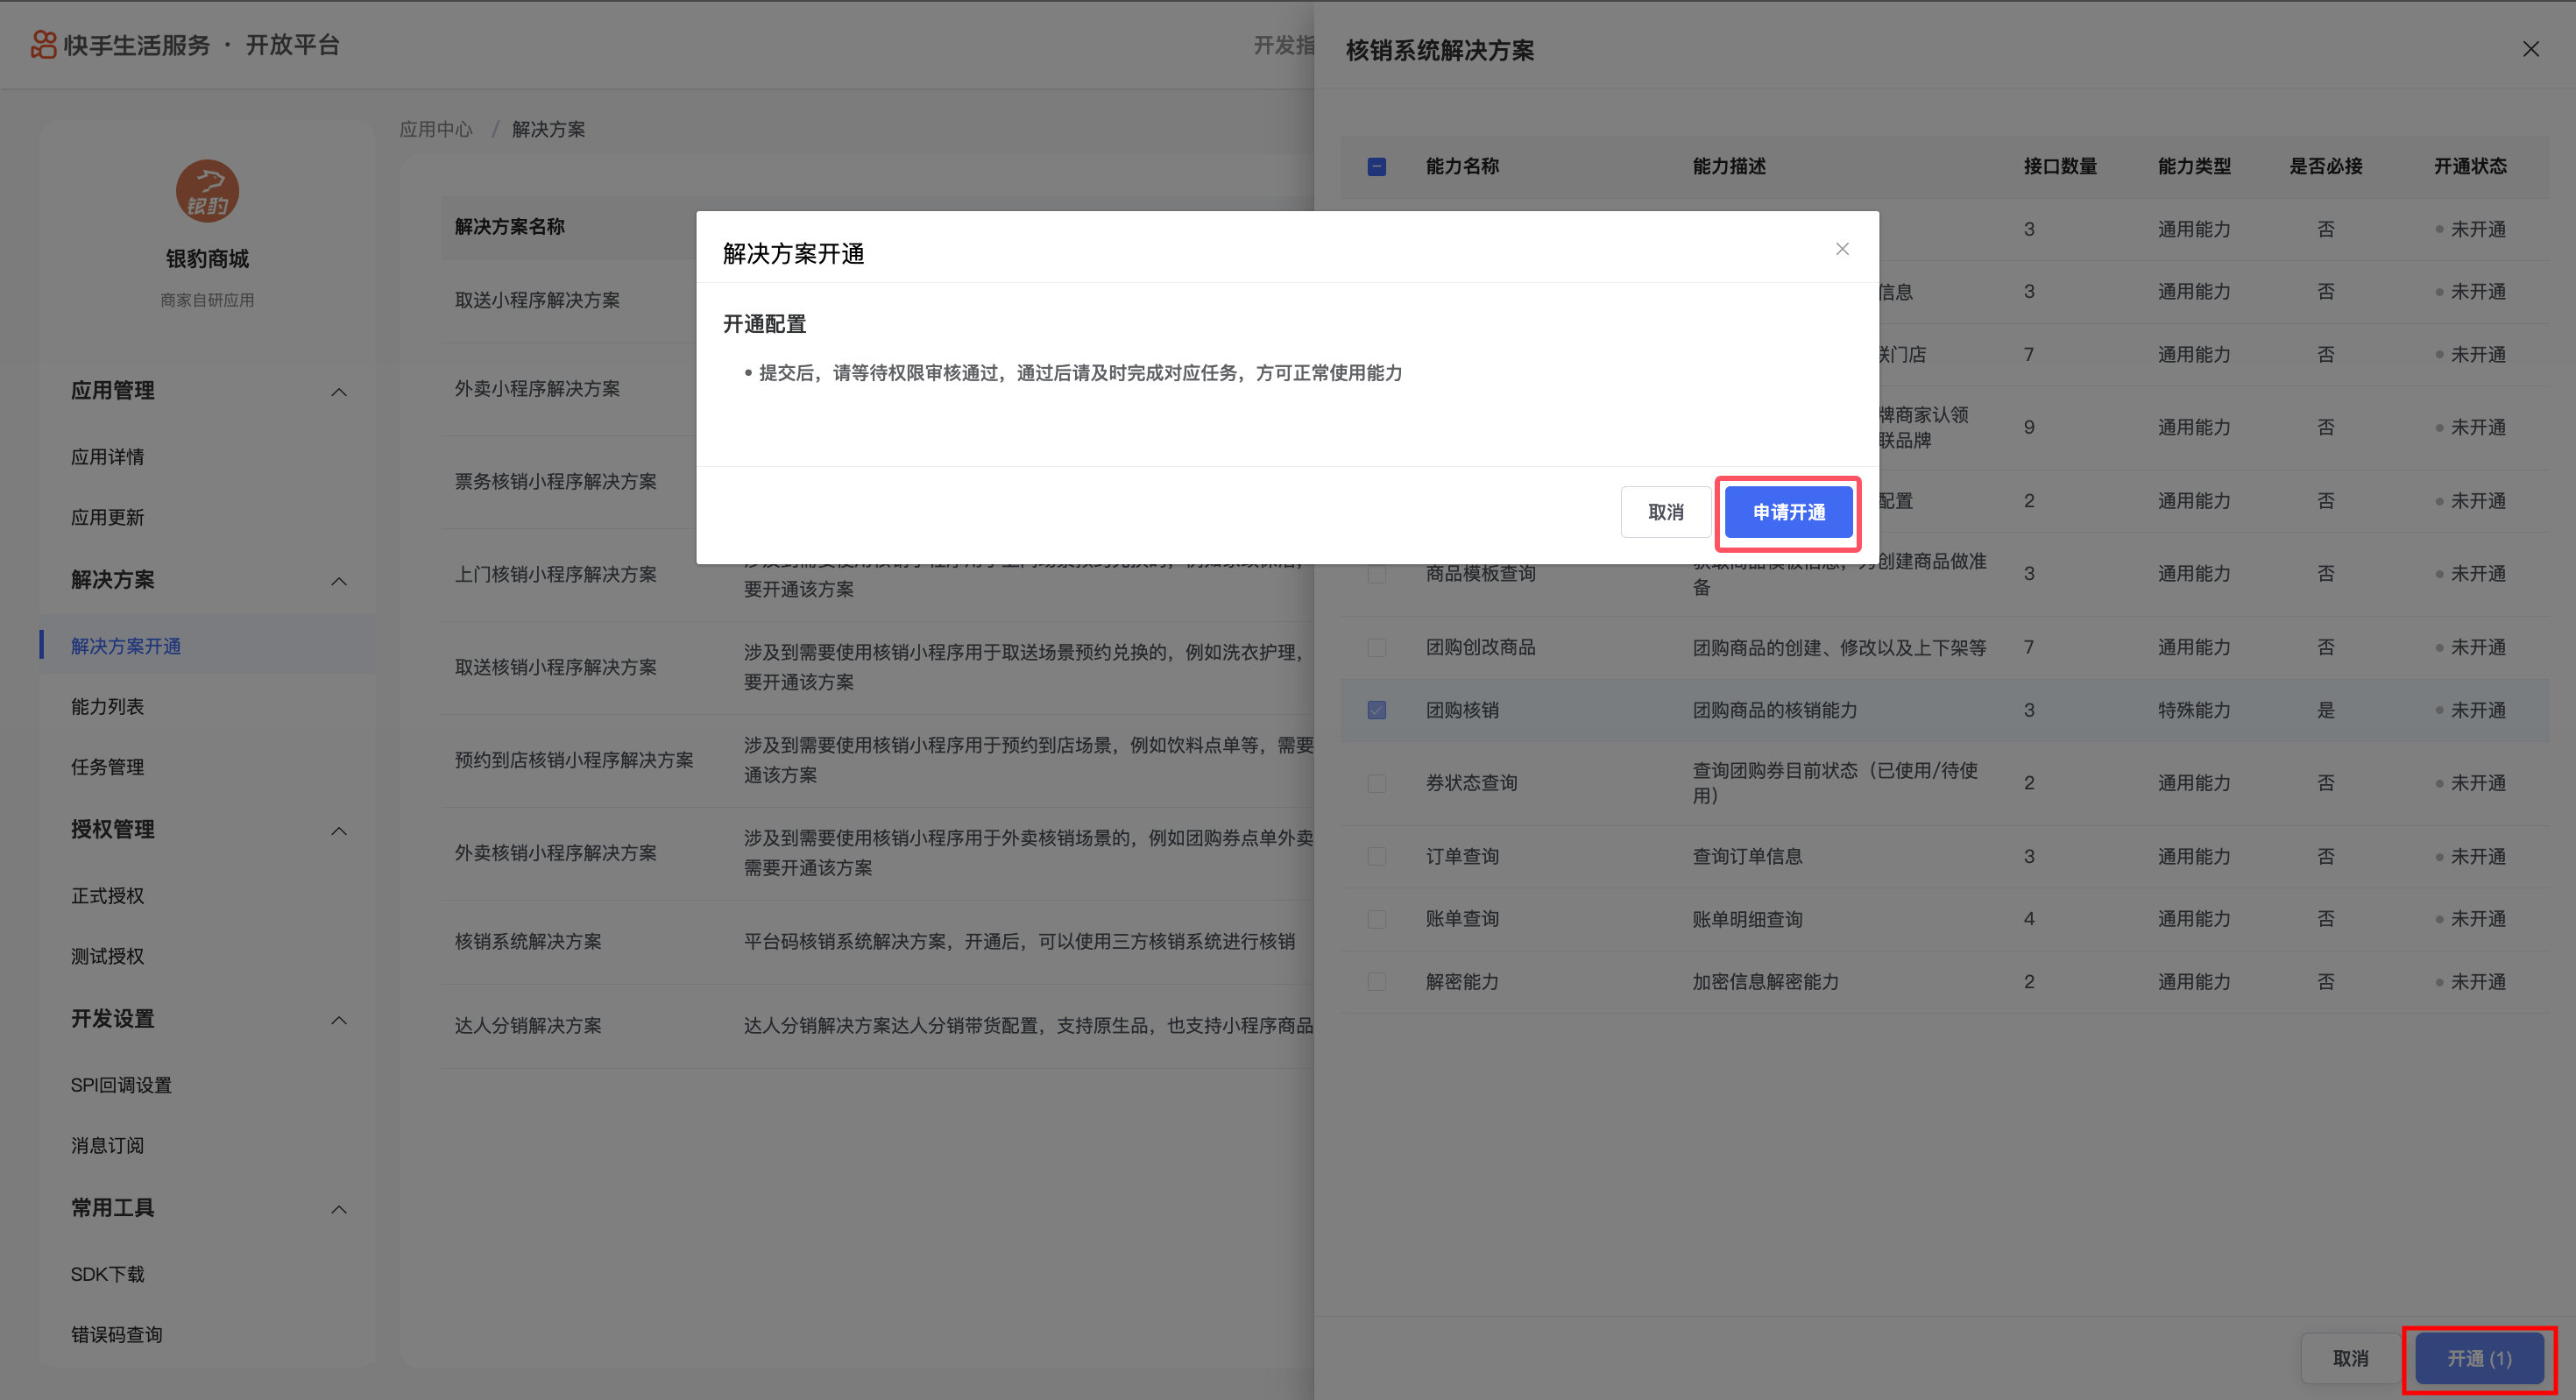Toggle the select-all checkbox in table header
Viewport: 2576px width, 1400px height.
(x=1376, y=167)
